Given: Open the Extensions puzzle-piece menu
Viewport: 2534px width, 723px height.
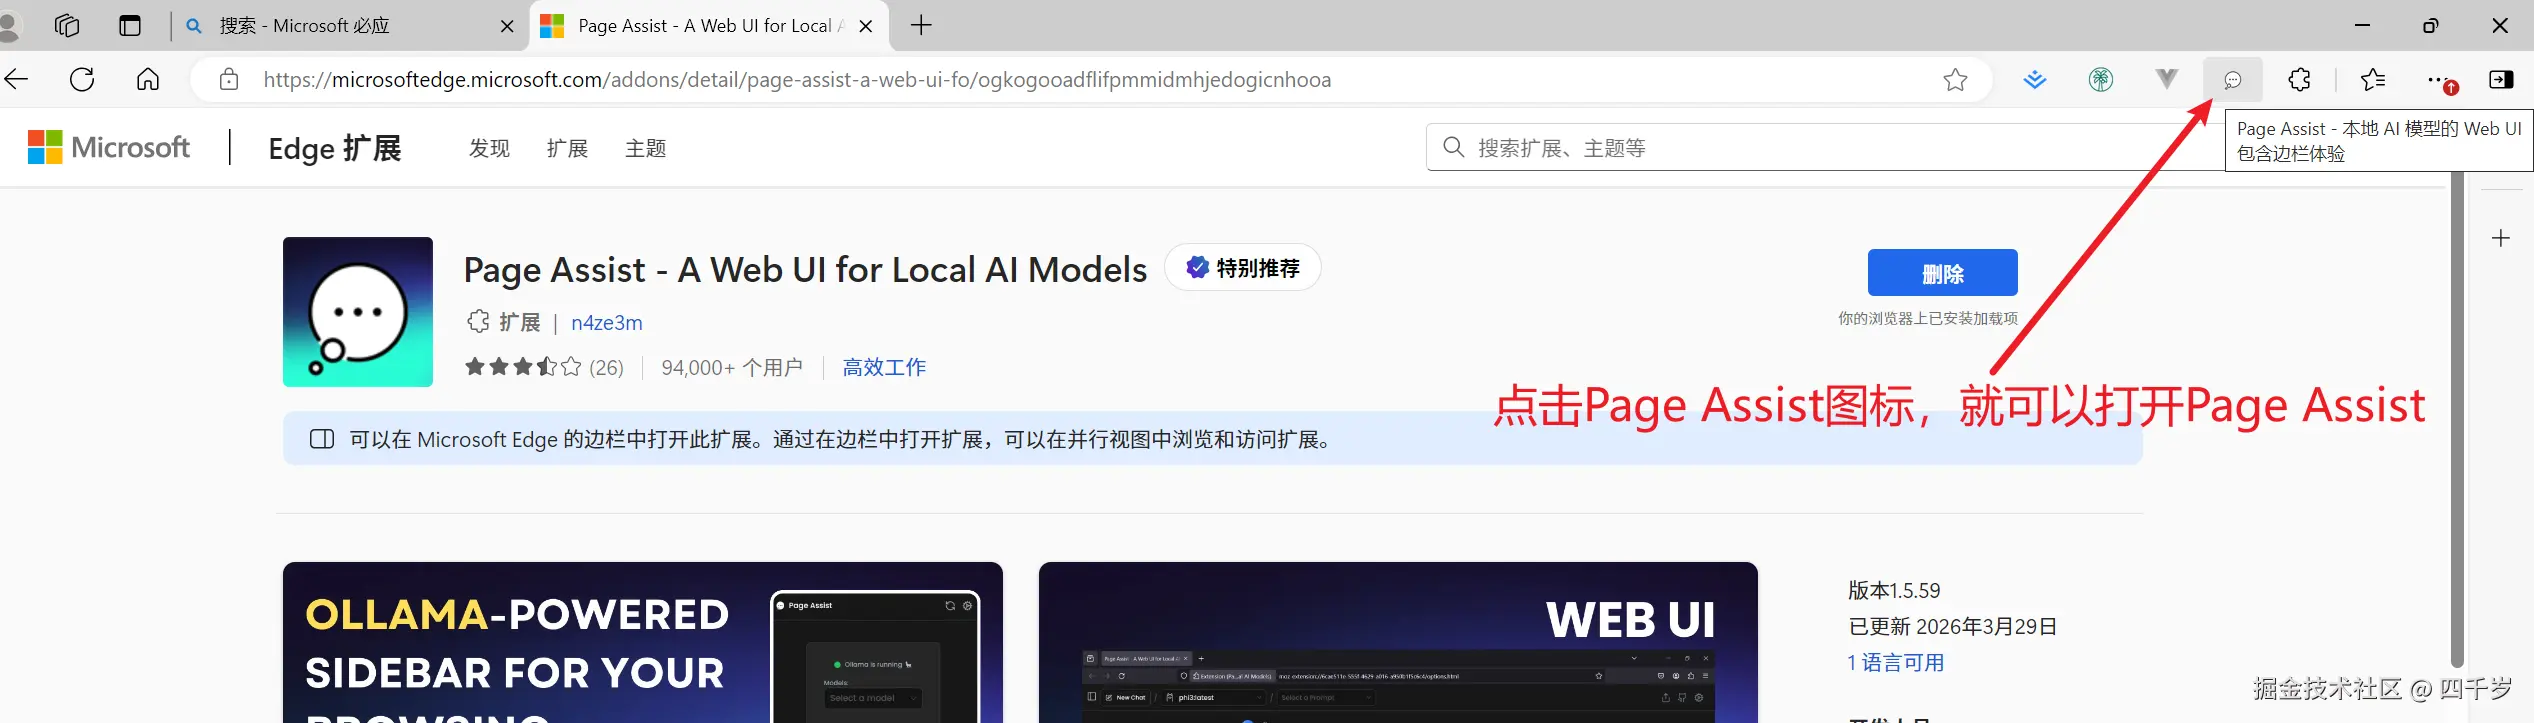Looking at the screenshot, I should coord(2299,80).
